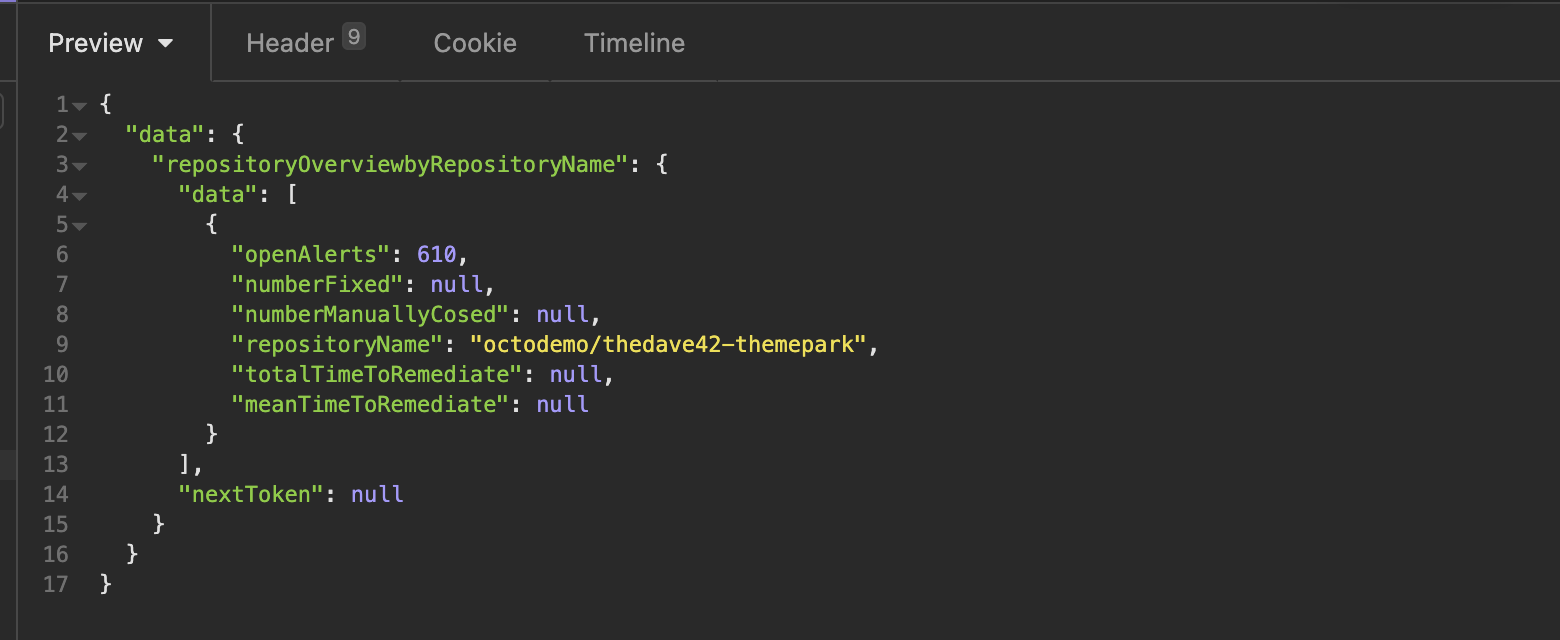
Task: Click line number 17 in the gutter
Action: click(x=56, y=584)
